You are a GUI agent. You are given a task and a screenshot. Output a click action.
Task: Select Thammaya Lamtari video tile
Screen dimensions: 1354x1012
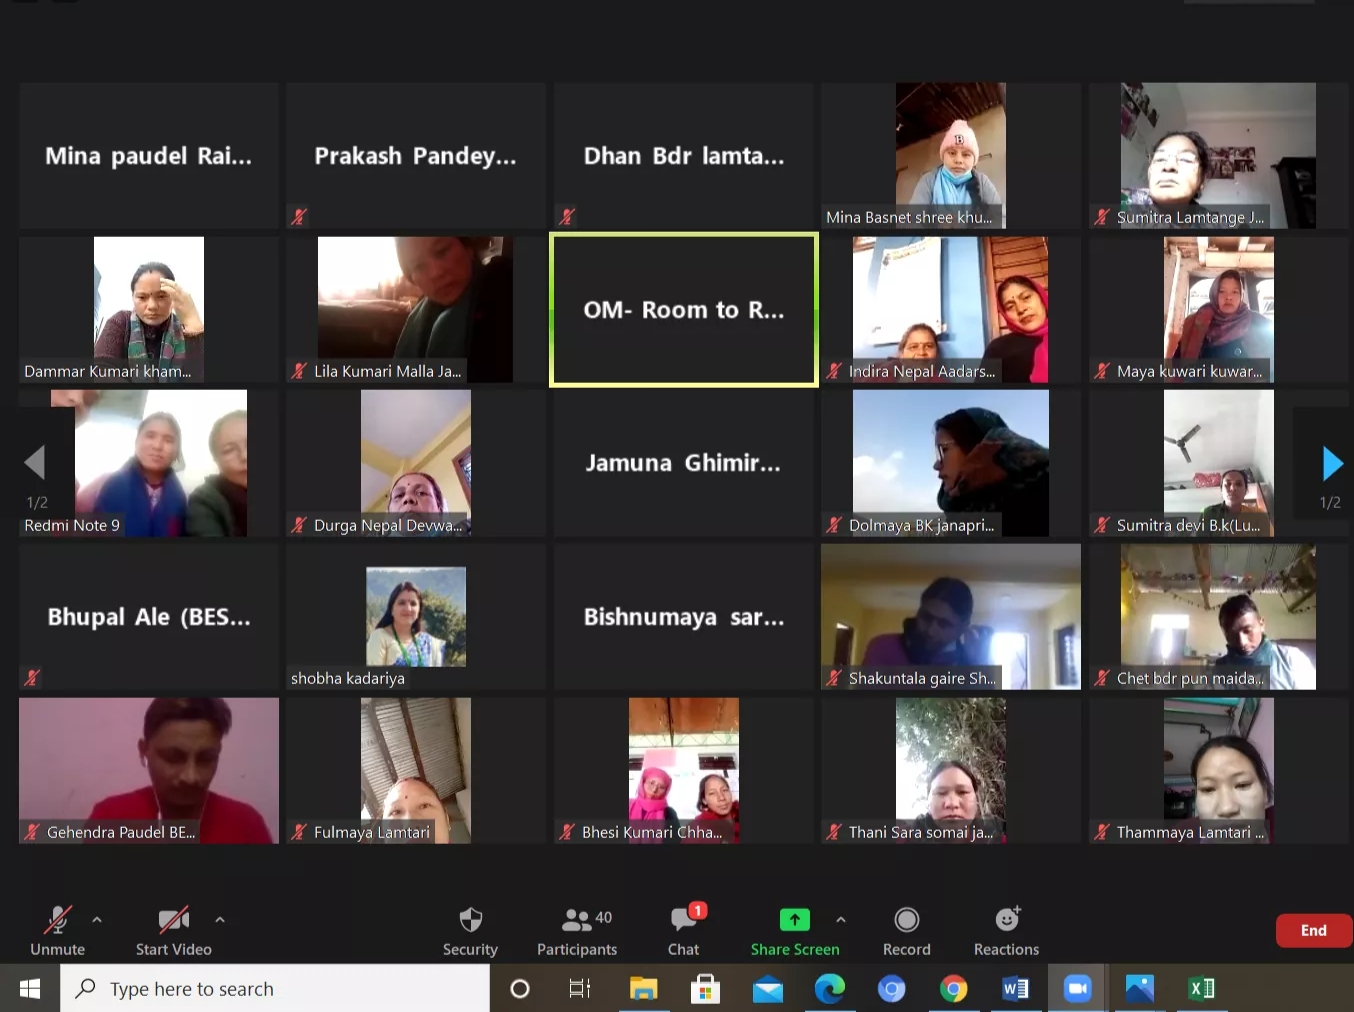point(1218,771)
